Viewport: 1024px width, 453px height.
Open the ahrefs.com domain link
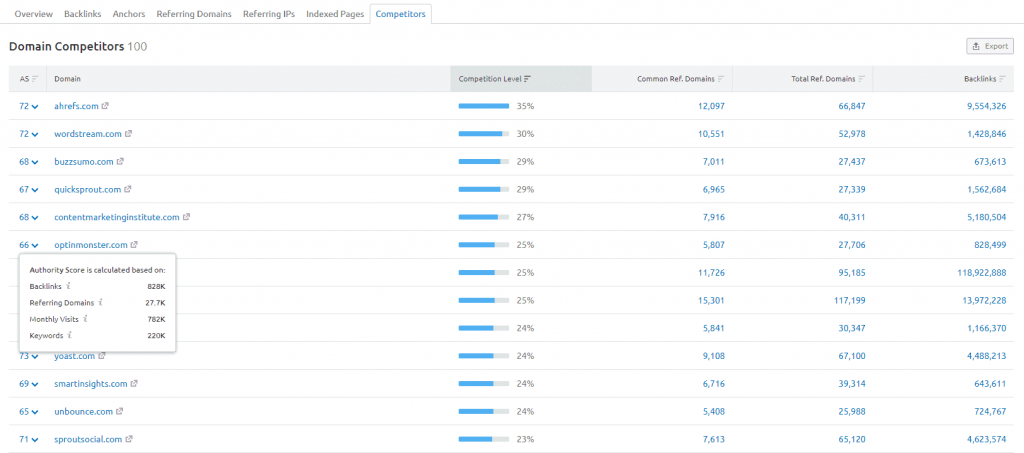pos(76,106)
